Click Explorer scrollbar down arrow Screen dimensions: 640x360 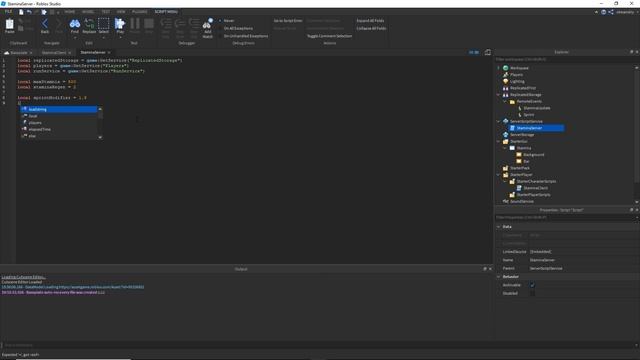coord(637,202)
